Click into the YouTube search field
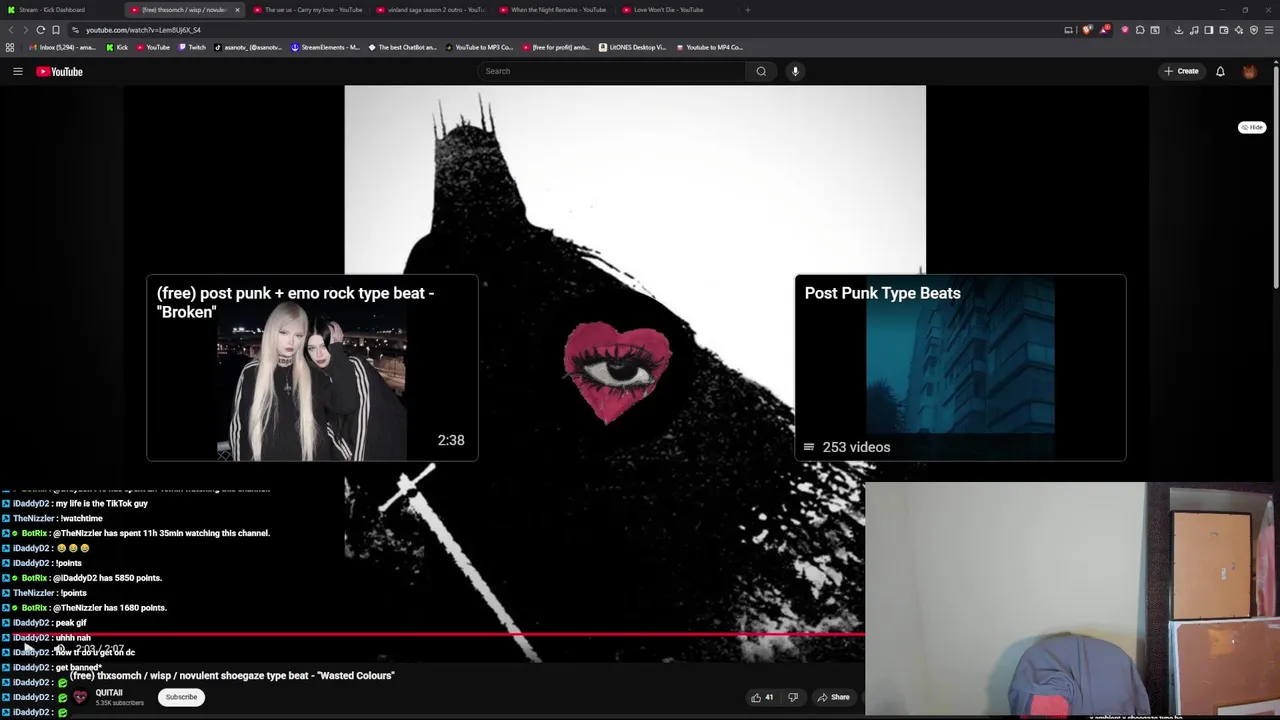This screenshot has height=720, width=1280. (x=612, y=71)
